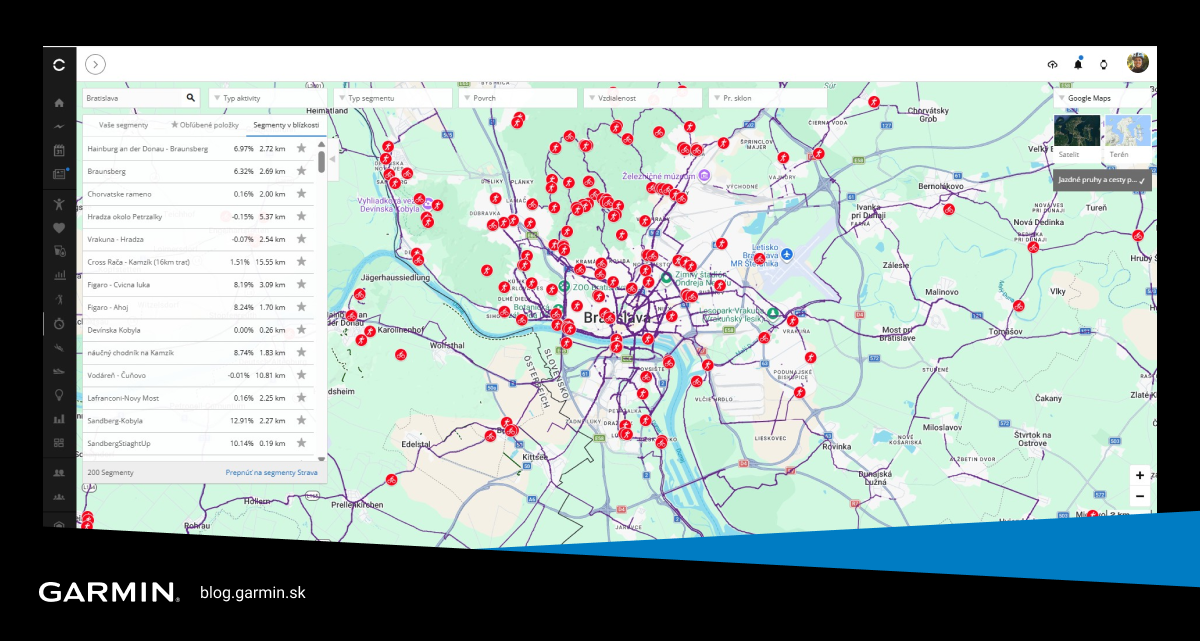Open the newsfeed icon with blue dot
Viewport: 1200px width, 641px height.
coord(59,174)
